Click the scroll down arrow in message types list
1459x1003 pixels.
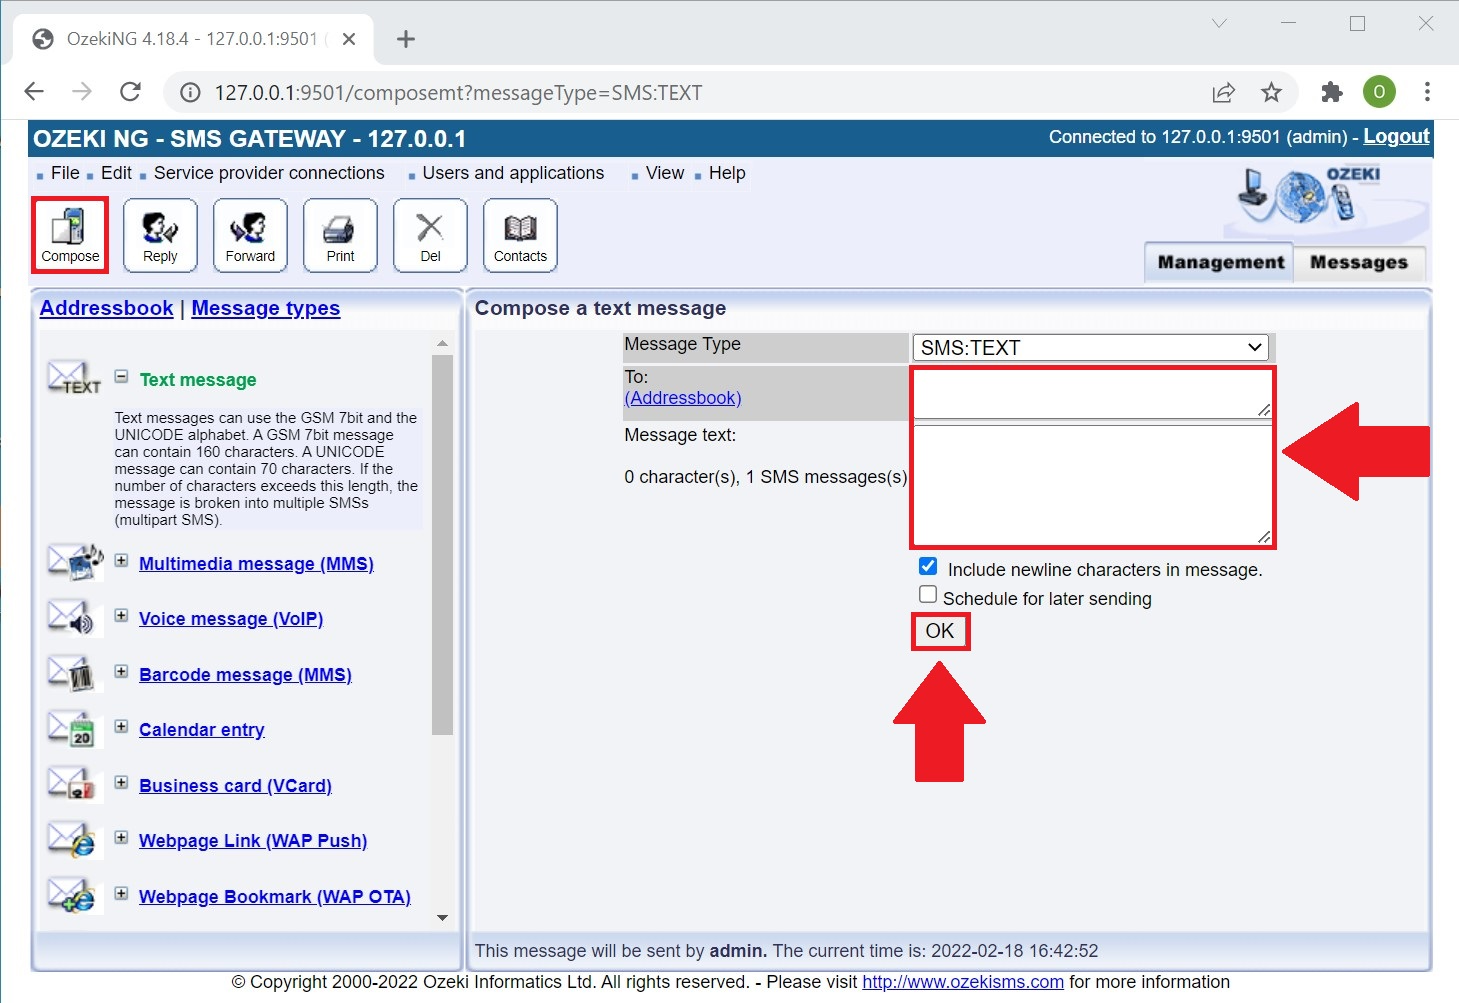tap(442, 918)
